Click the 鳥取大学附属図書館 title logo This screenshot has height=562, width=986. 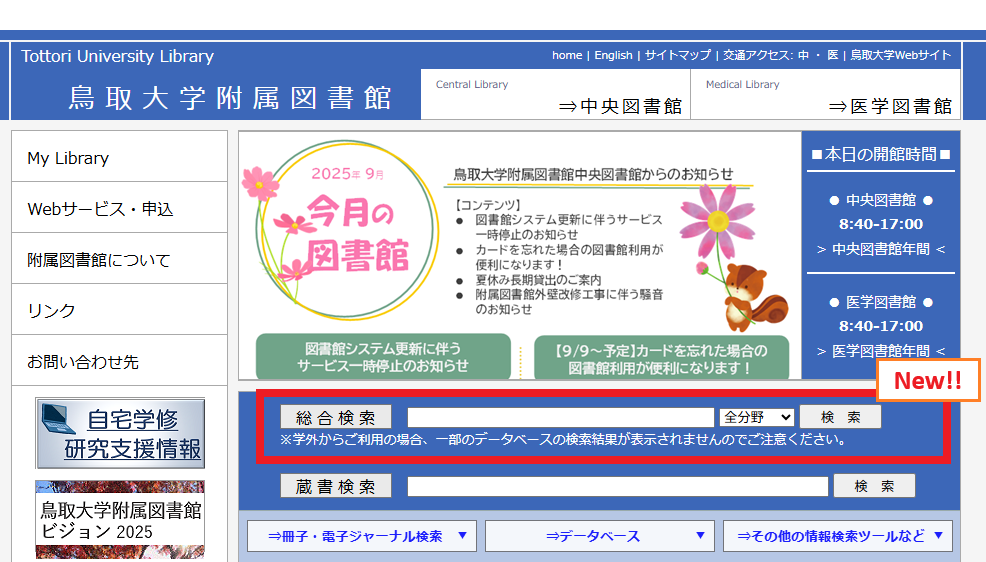click(230, 97)
